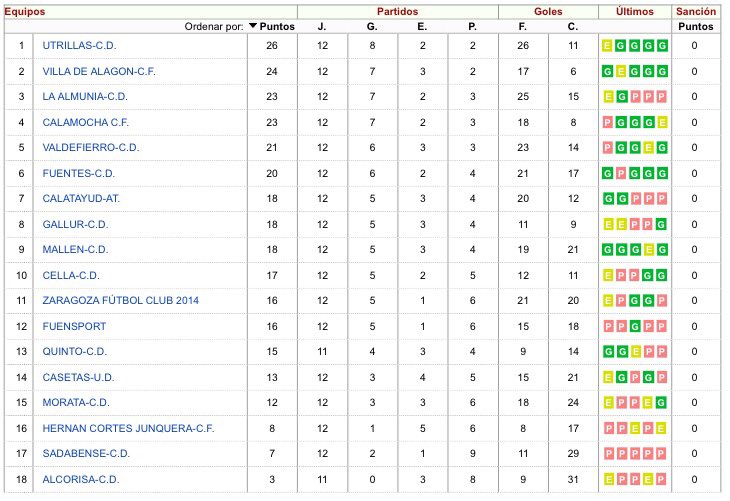The width and height of the screenshot is (730, 501).
Task: Click the Sanción header
Action: (696, 12)
